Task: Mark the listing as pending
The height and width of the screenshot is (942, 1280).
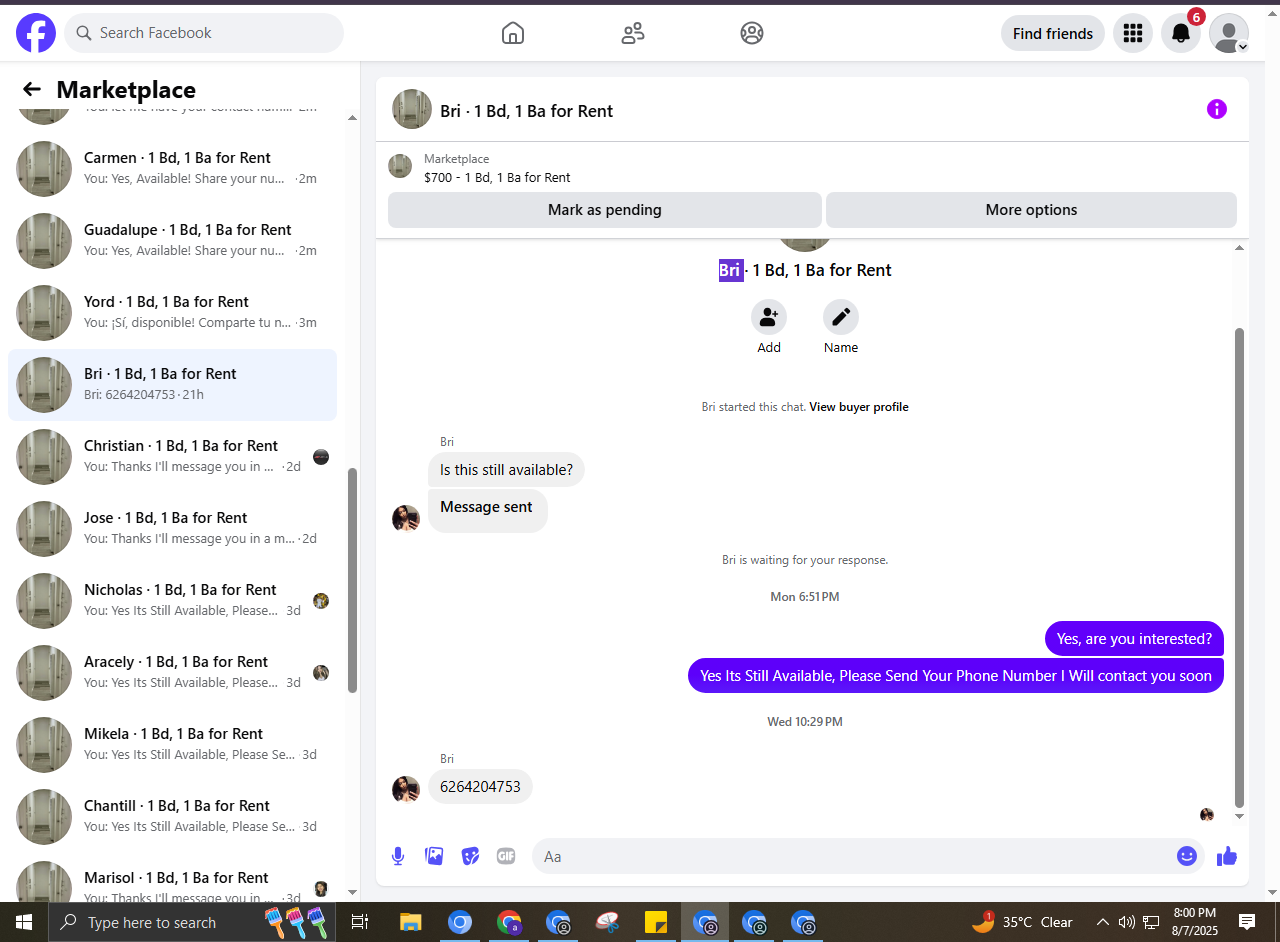Action: click(x=605, y=210)
